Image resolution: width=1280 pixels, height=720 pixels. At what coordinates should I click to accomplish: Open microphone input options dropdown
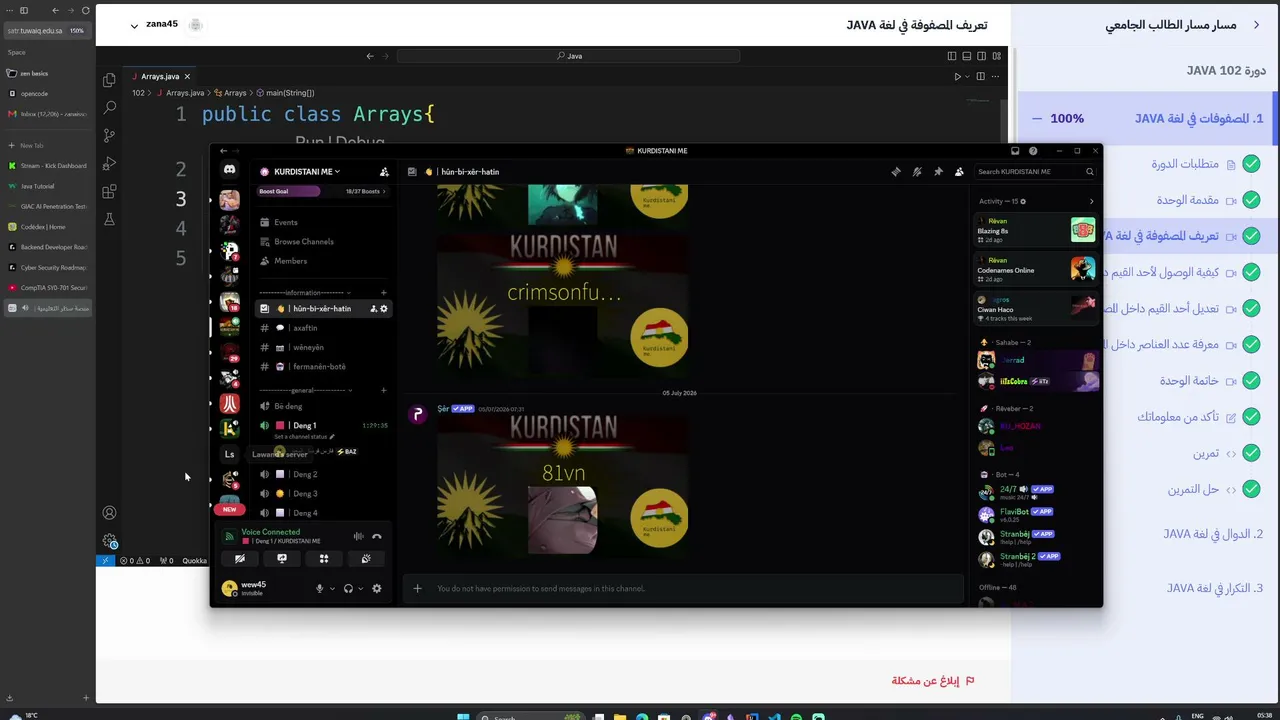tap(332, 588)
